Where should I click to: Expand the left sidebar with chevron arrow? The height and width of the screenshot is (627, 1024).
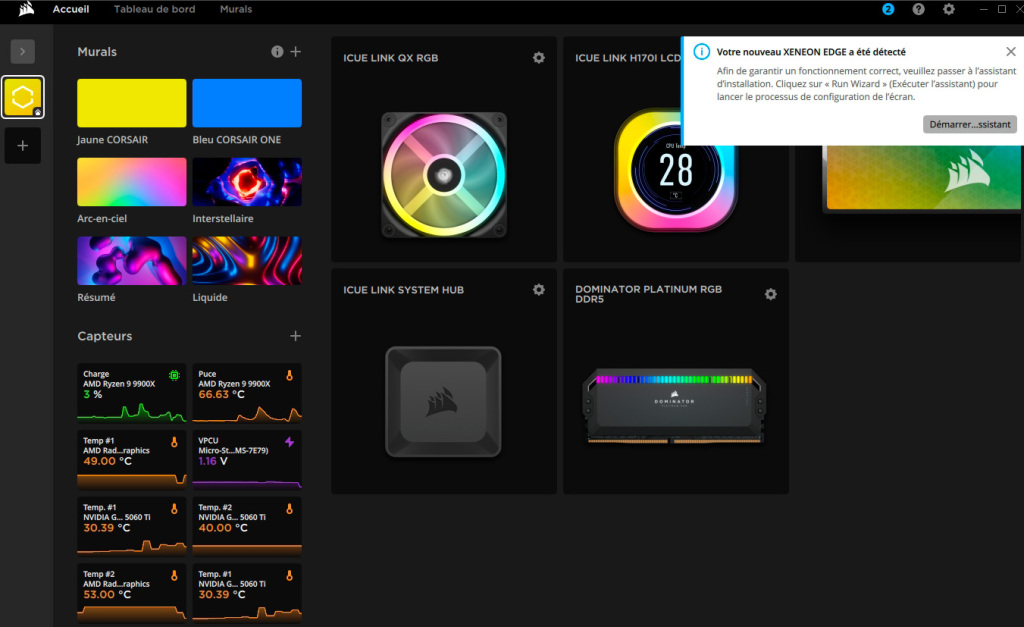coord(22,52)
